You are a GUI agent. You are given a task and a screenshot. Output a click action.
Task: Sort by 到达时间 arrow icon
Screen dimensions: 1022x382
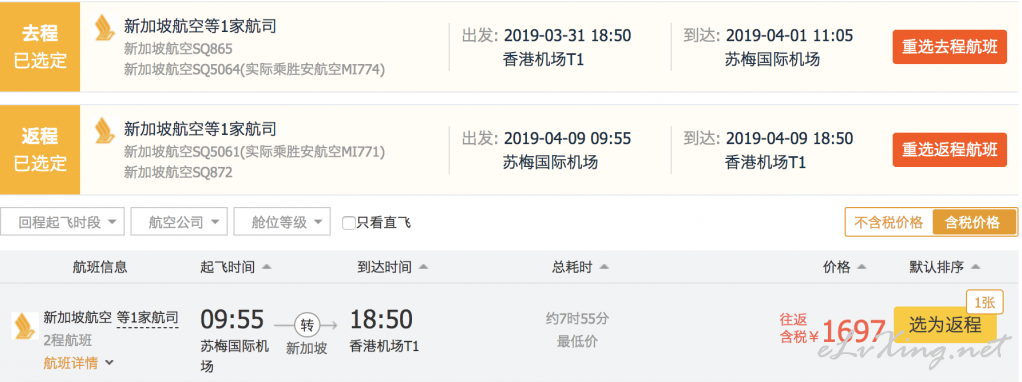pos(424,267)
